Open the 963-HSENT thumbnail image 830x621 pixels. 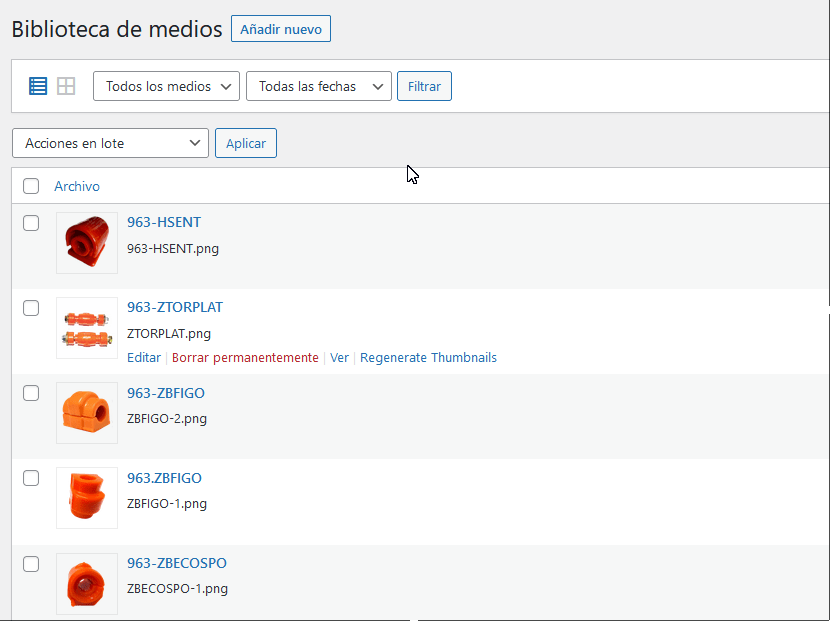tap(87, 243)
